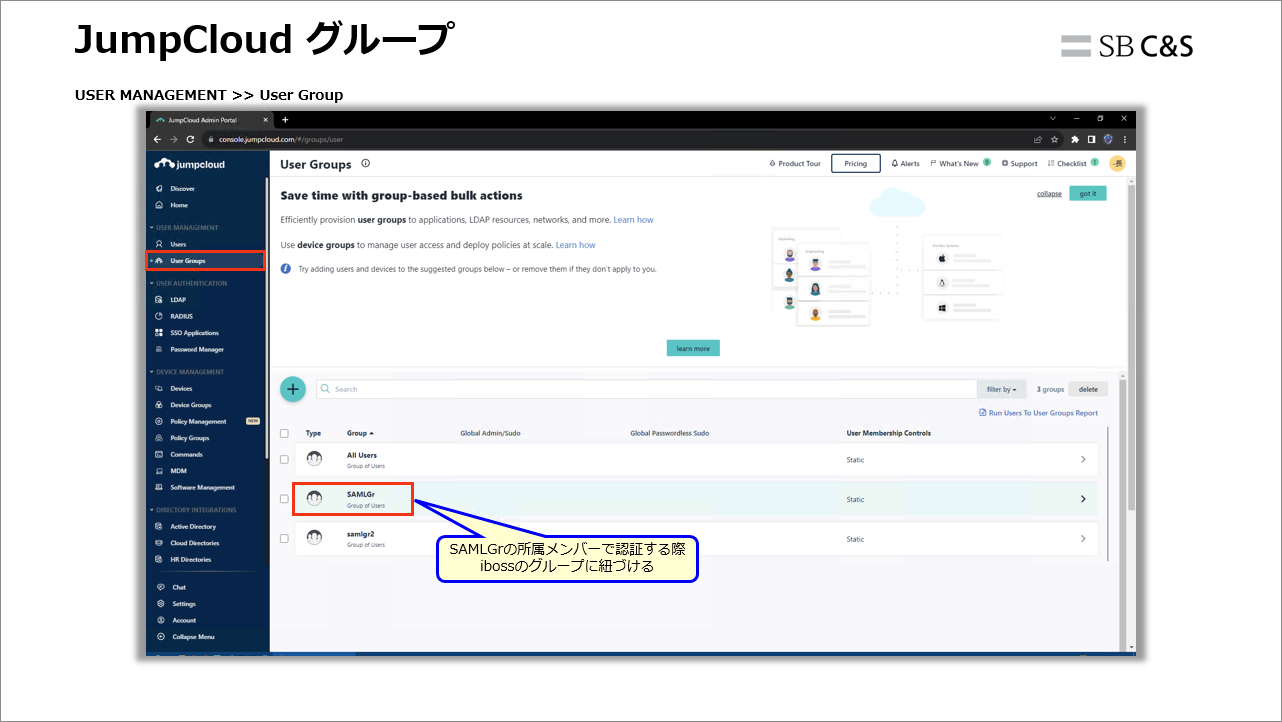The width and height of the screenshot is (1282, 722).
Task: Click Collapse Menu in sidebar
Action: 192,637
